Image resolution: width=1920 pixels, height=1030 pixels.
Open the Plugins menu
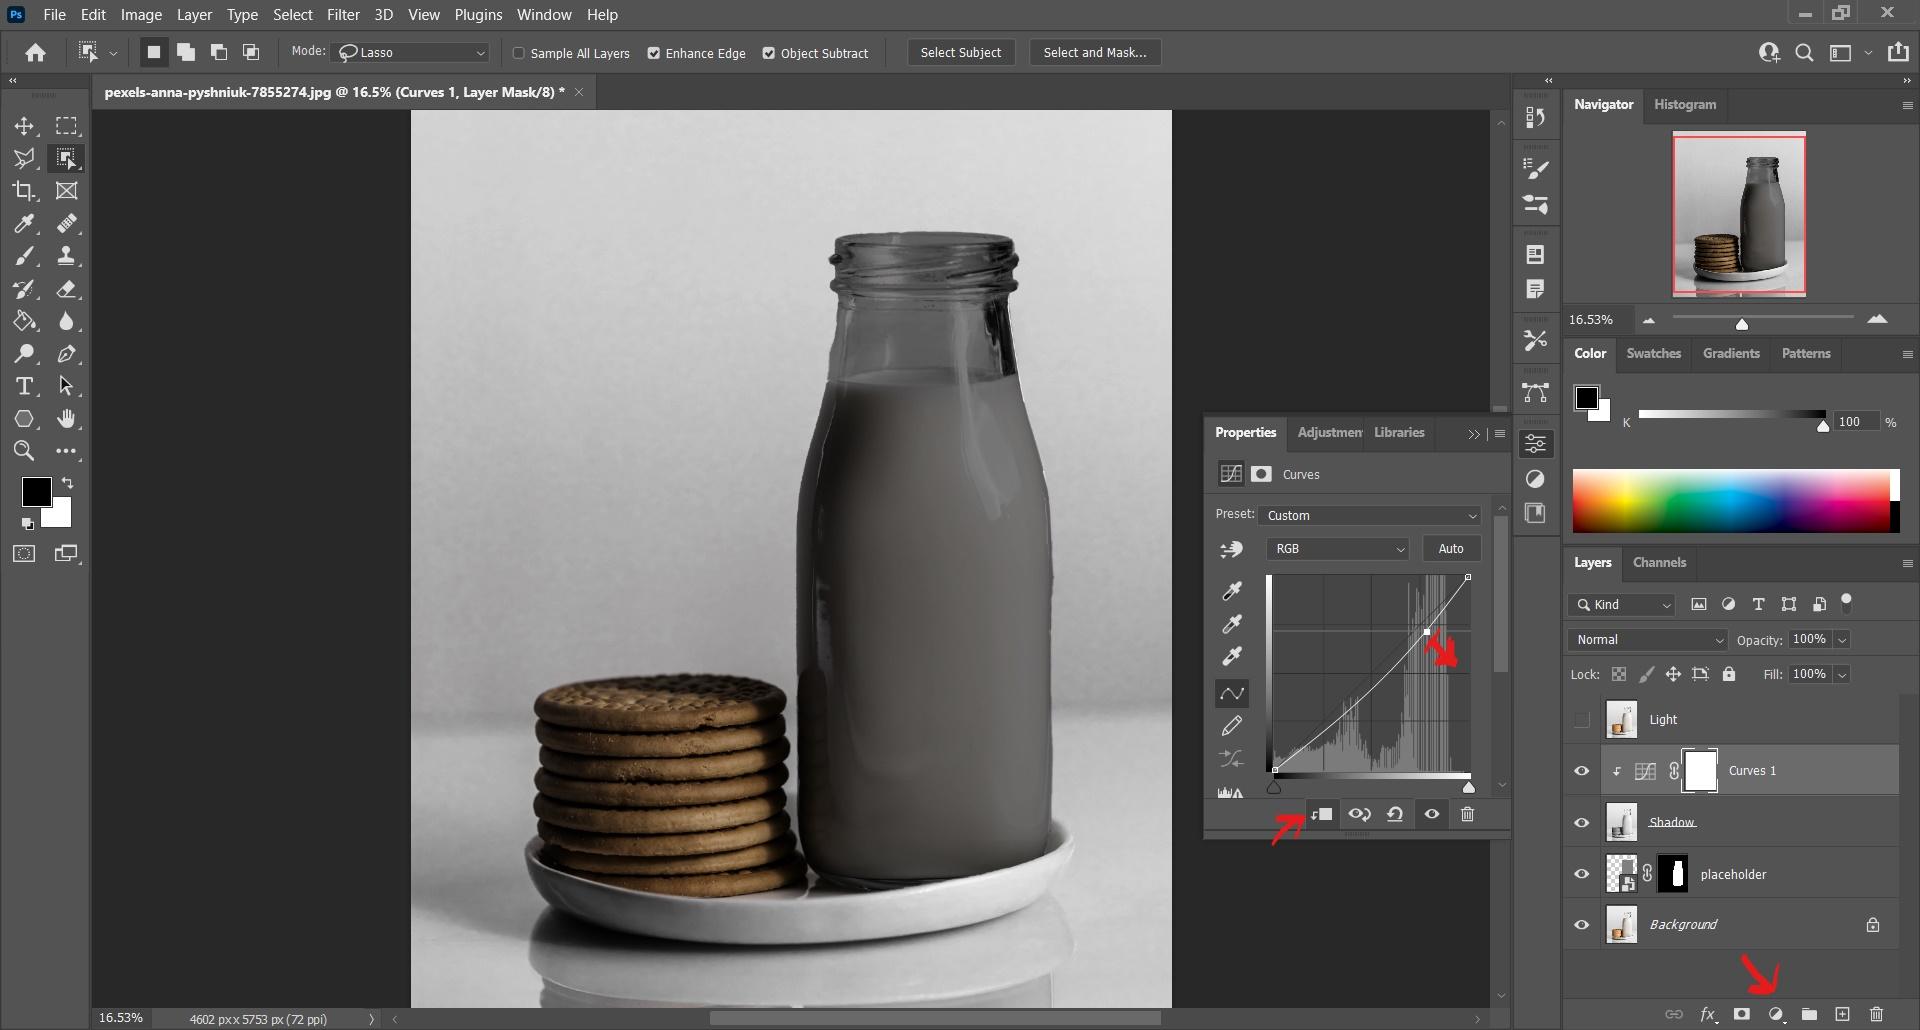[x=478, y=15]
